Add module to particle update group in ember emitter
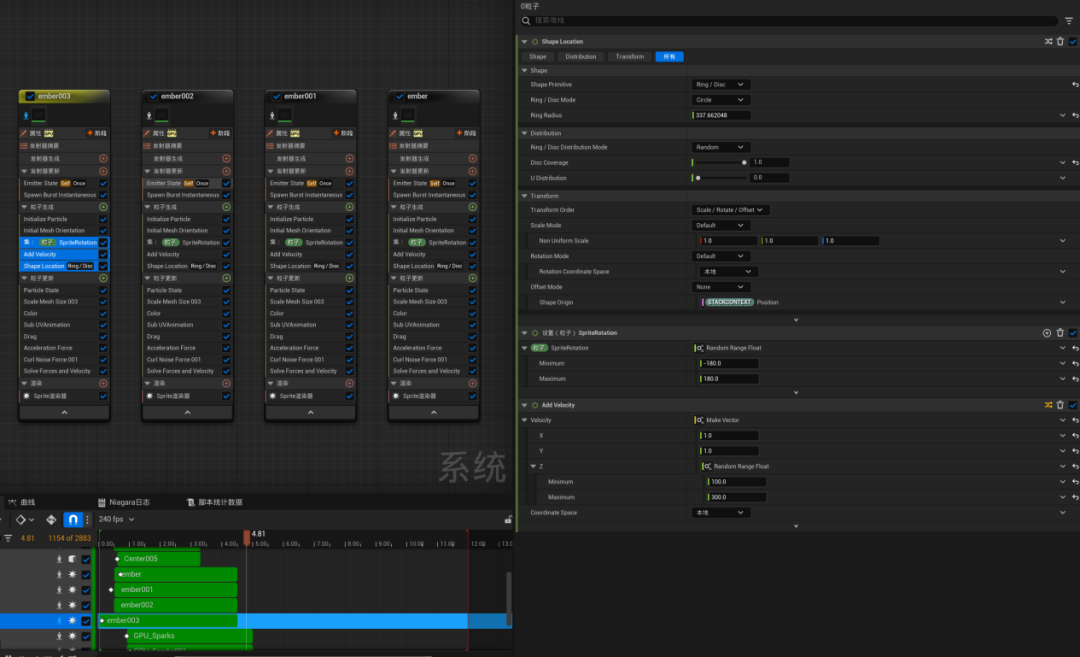 tap(472, 278)
